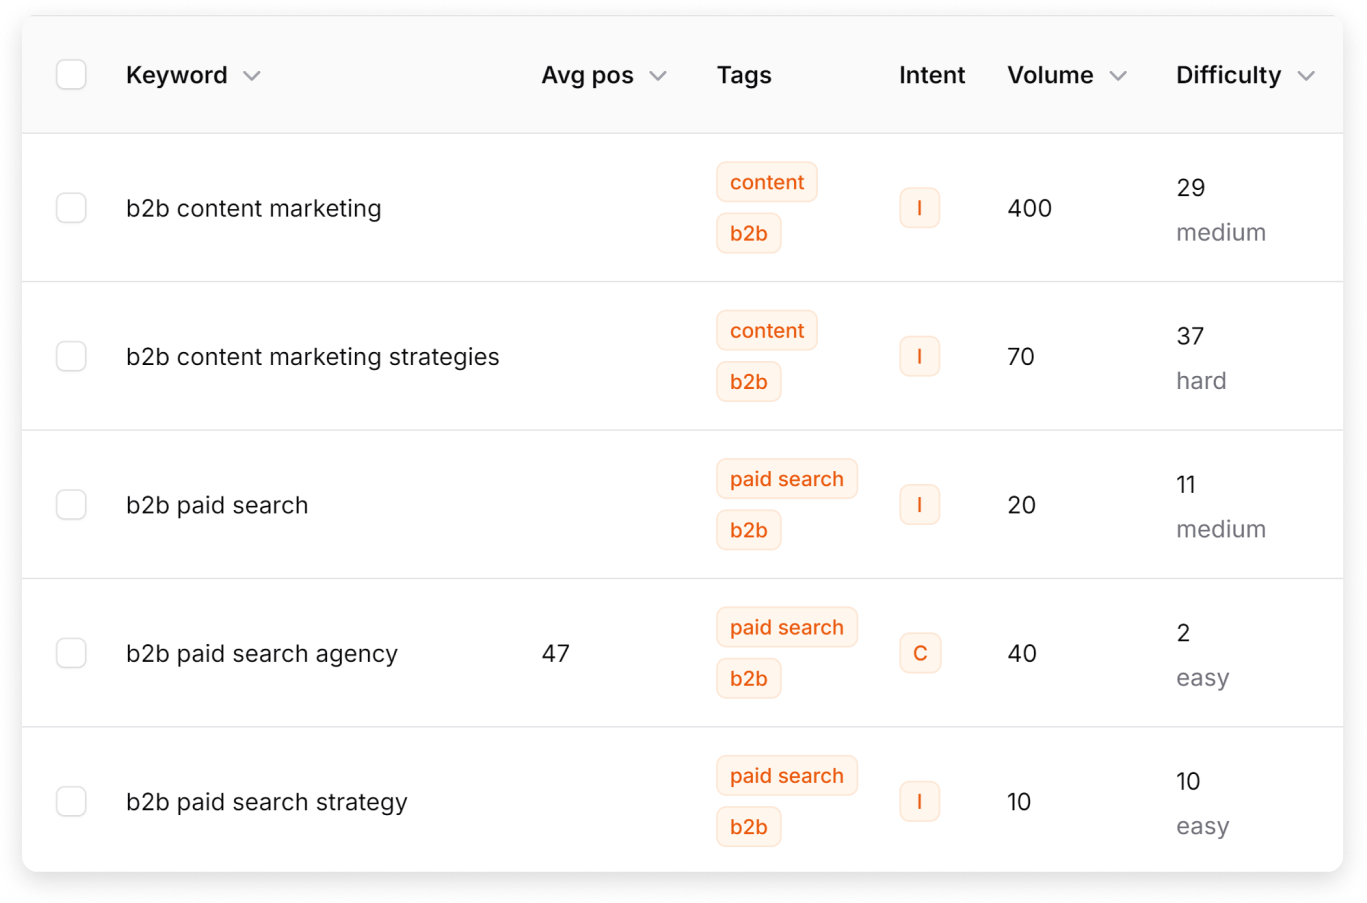Open the intent indicator on the b2b paid search row
This screenshot has width=1367, height=903.
coord(920,505)
